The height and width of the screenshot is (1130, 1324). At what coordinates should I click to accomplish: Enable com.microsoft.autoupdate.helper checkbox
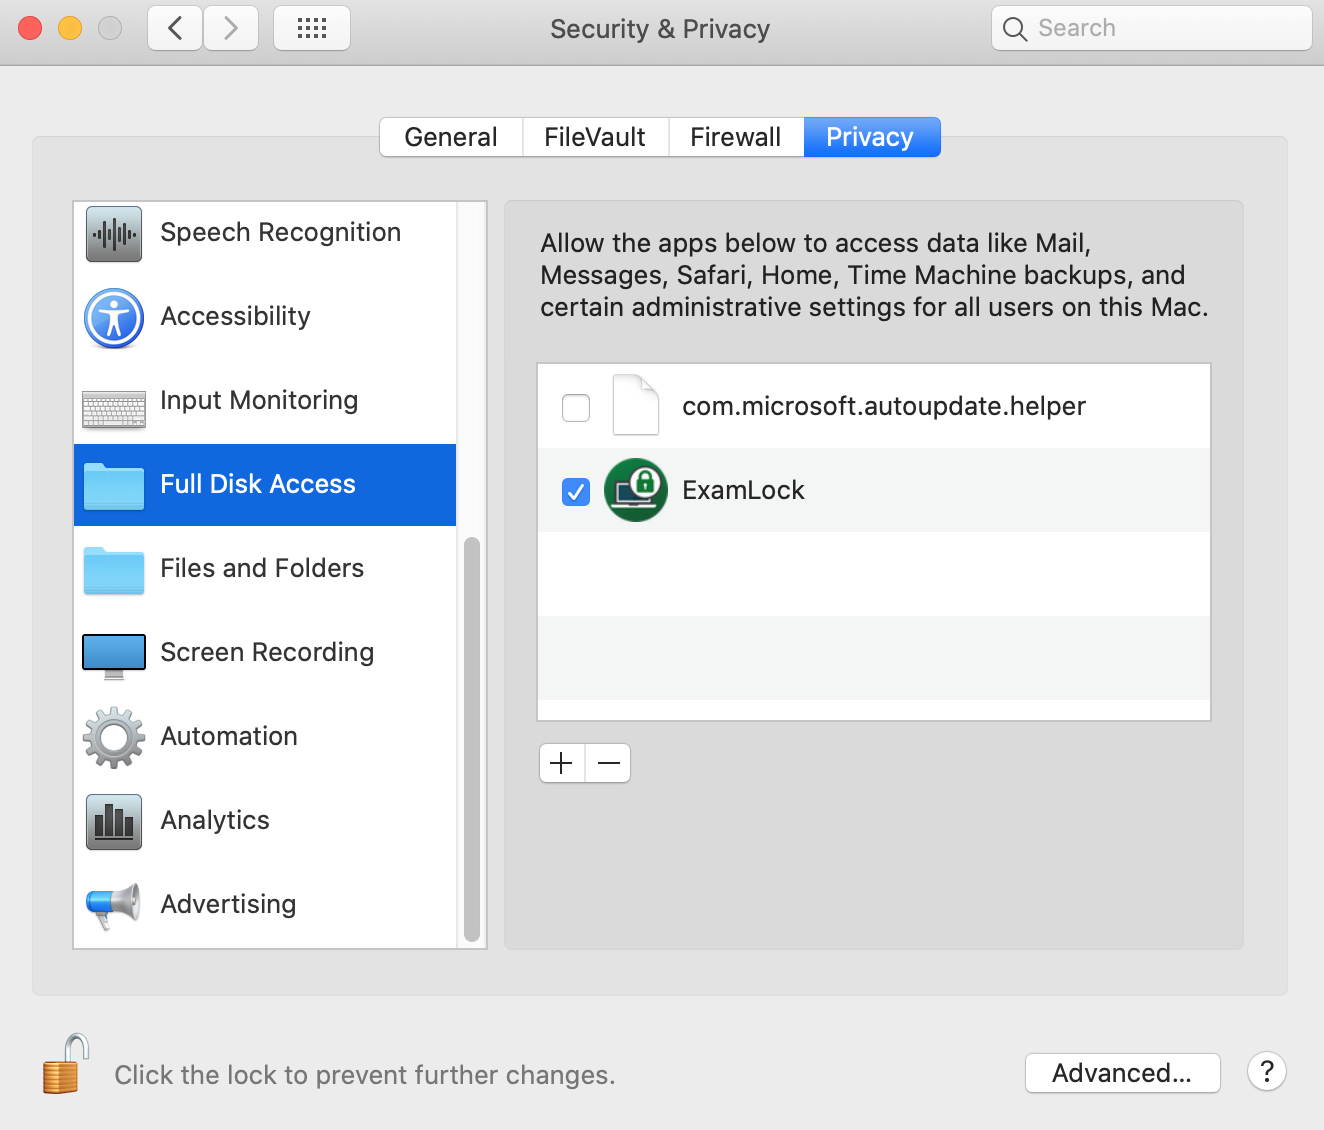[576, 408]
